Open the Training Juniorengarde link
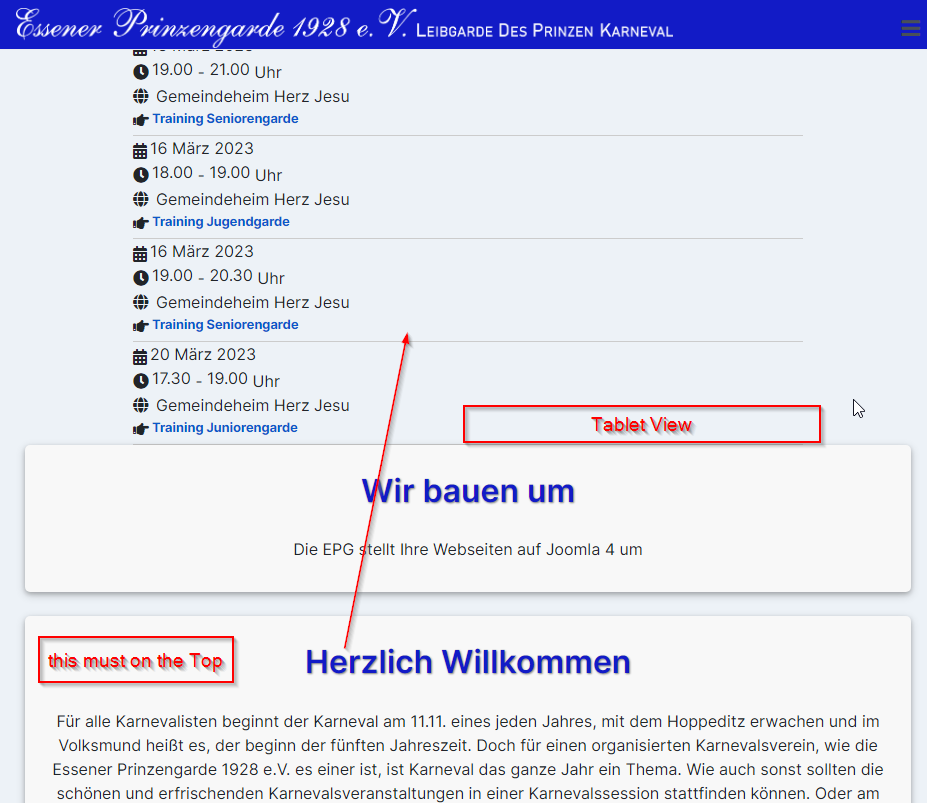Viewport: 927px width, 803px height. pos(225,428)
